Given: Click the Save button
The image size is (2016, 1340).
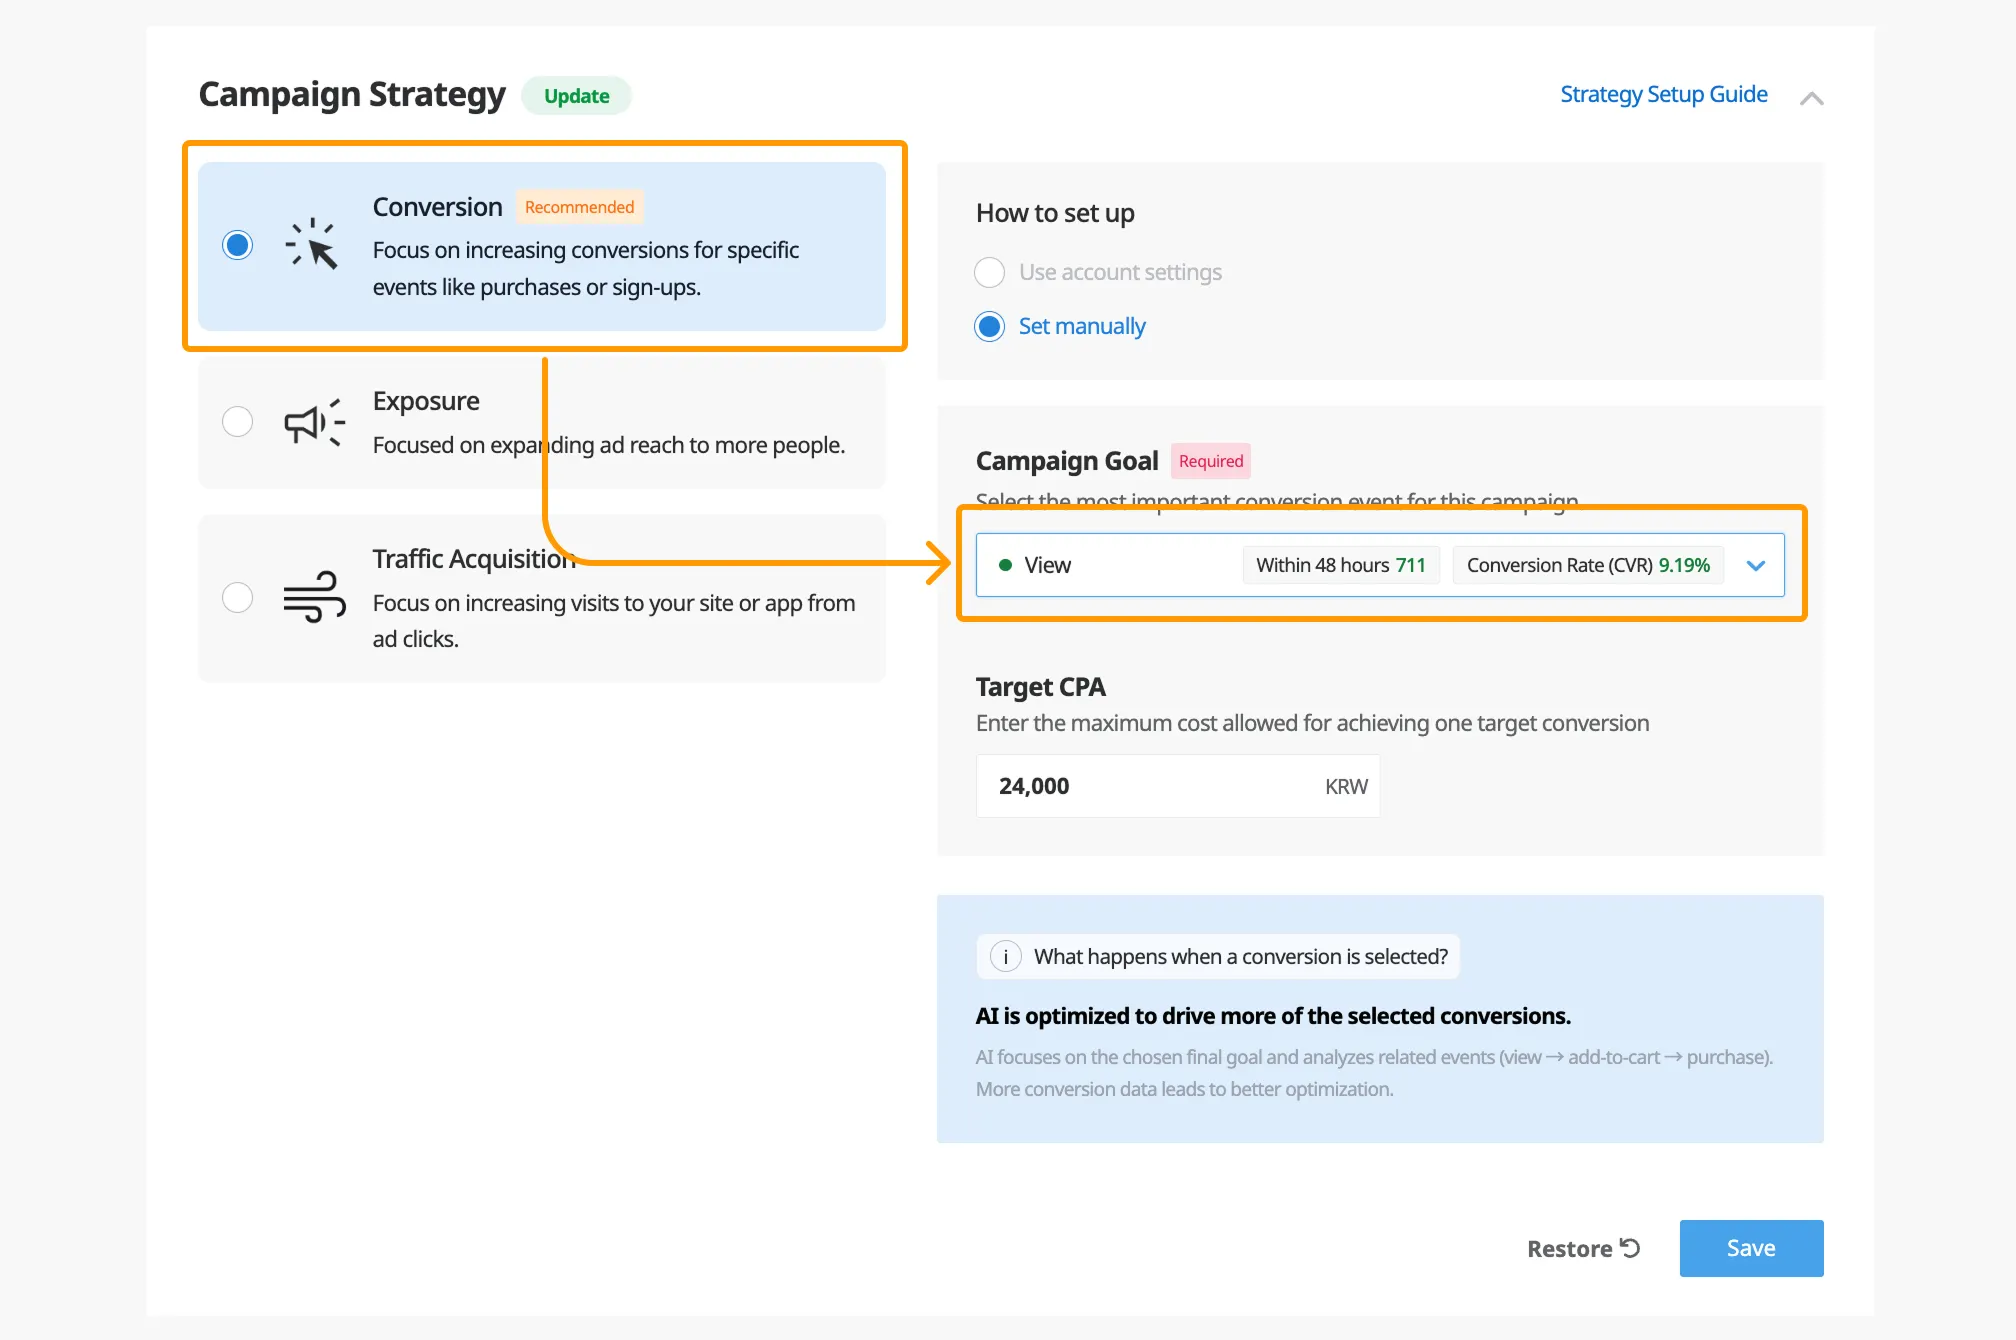Looking at the screenshot, I should click(x=1751, y=1248).
